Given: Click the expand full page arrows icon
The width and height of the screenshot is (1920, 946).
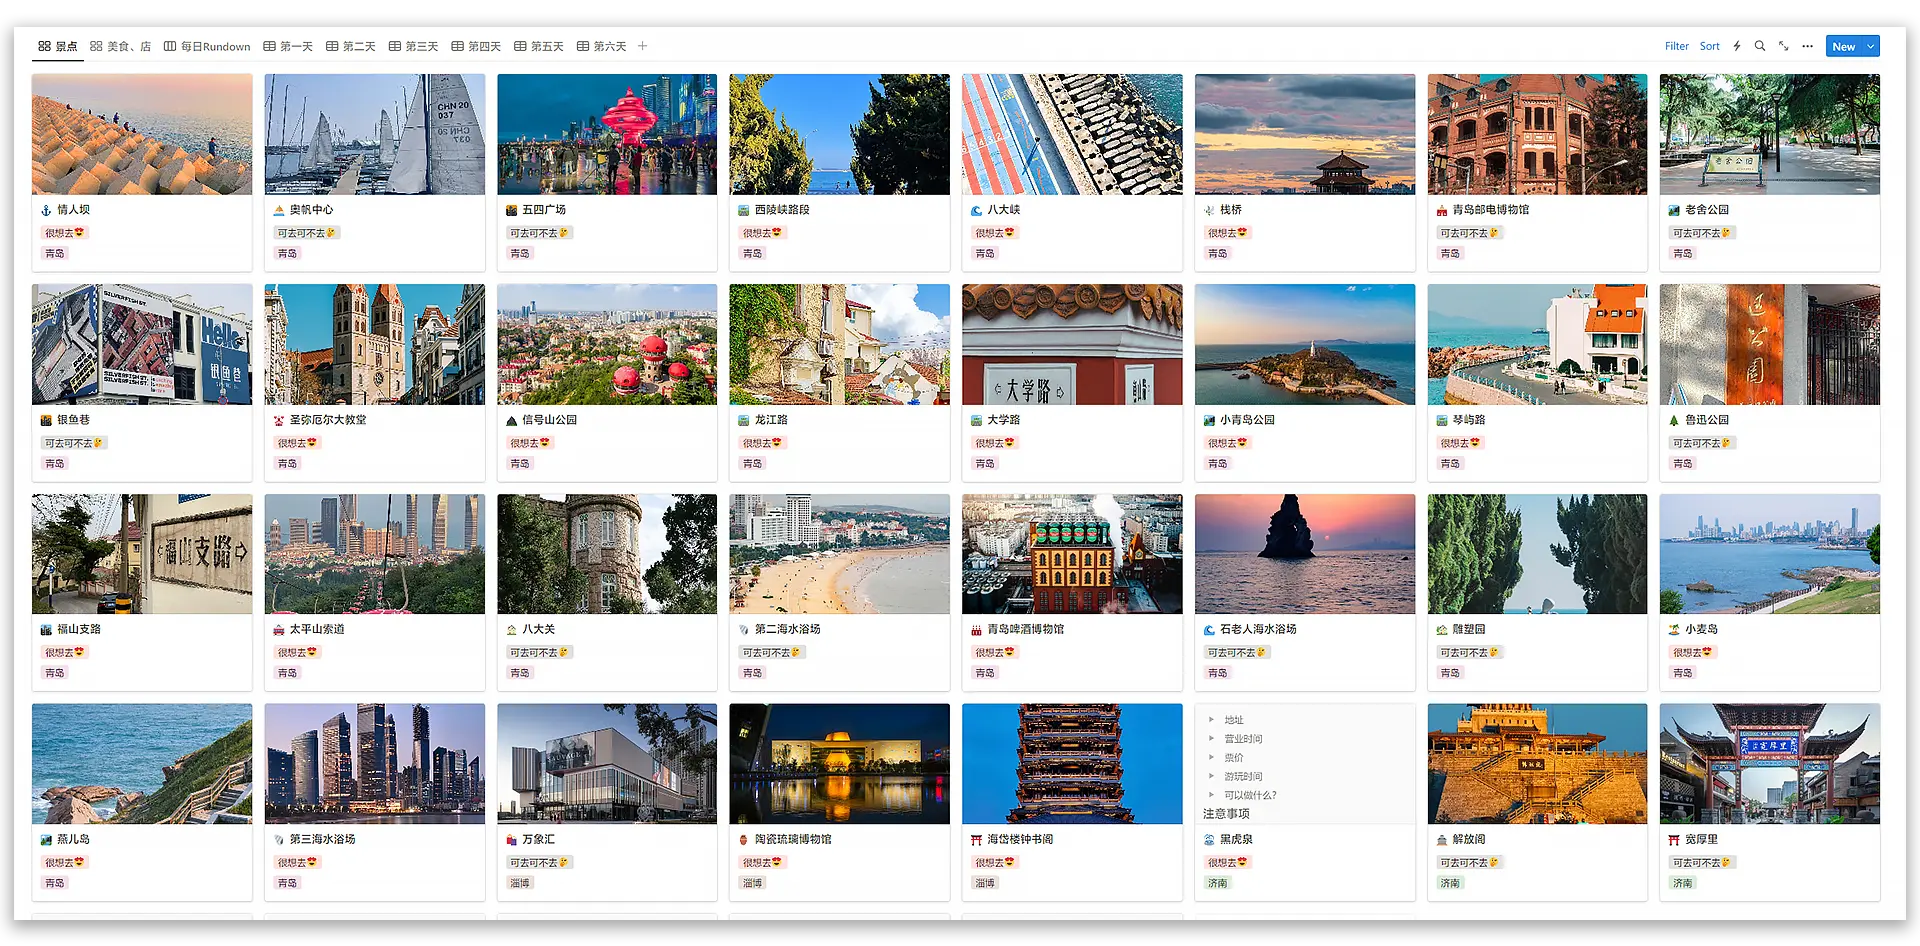Looking at the screenshot, I should tap(1784, 46).
